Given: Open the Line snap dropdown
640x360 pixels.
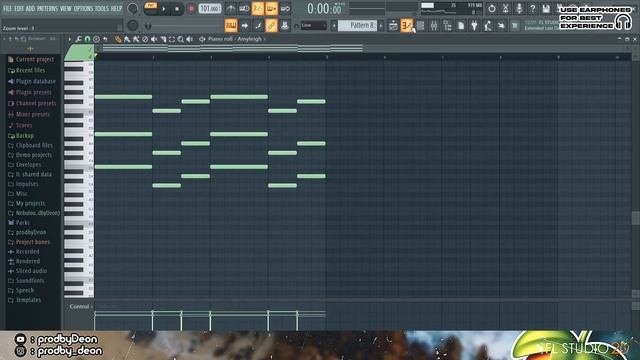Looking at the screenshot, I should [x=313, y=25].
